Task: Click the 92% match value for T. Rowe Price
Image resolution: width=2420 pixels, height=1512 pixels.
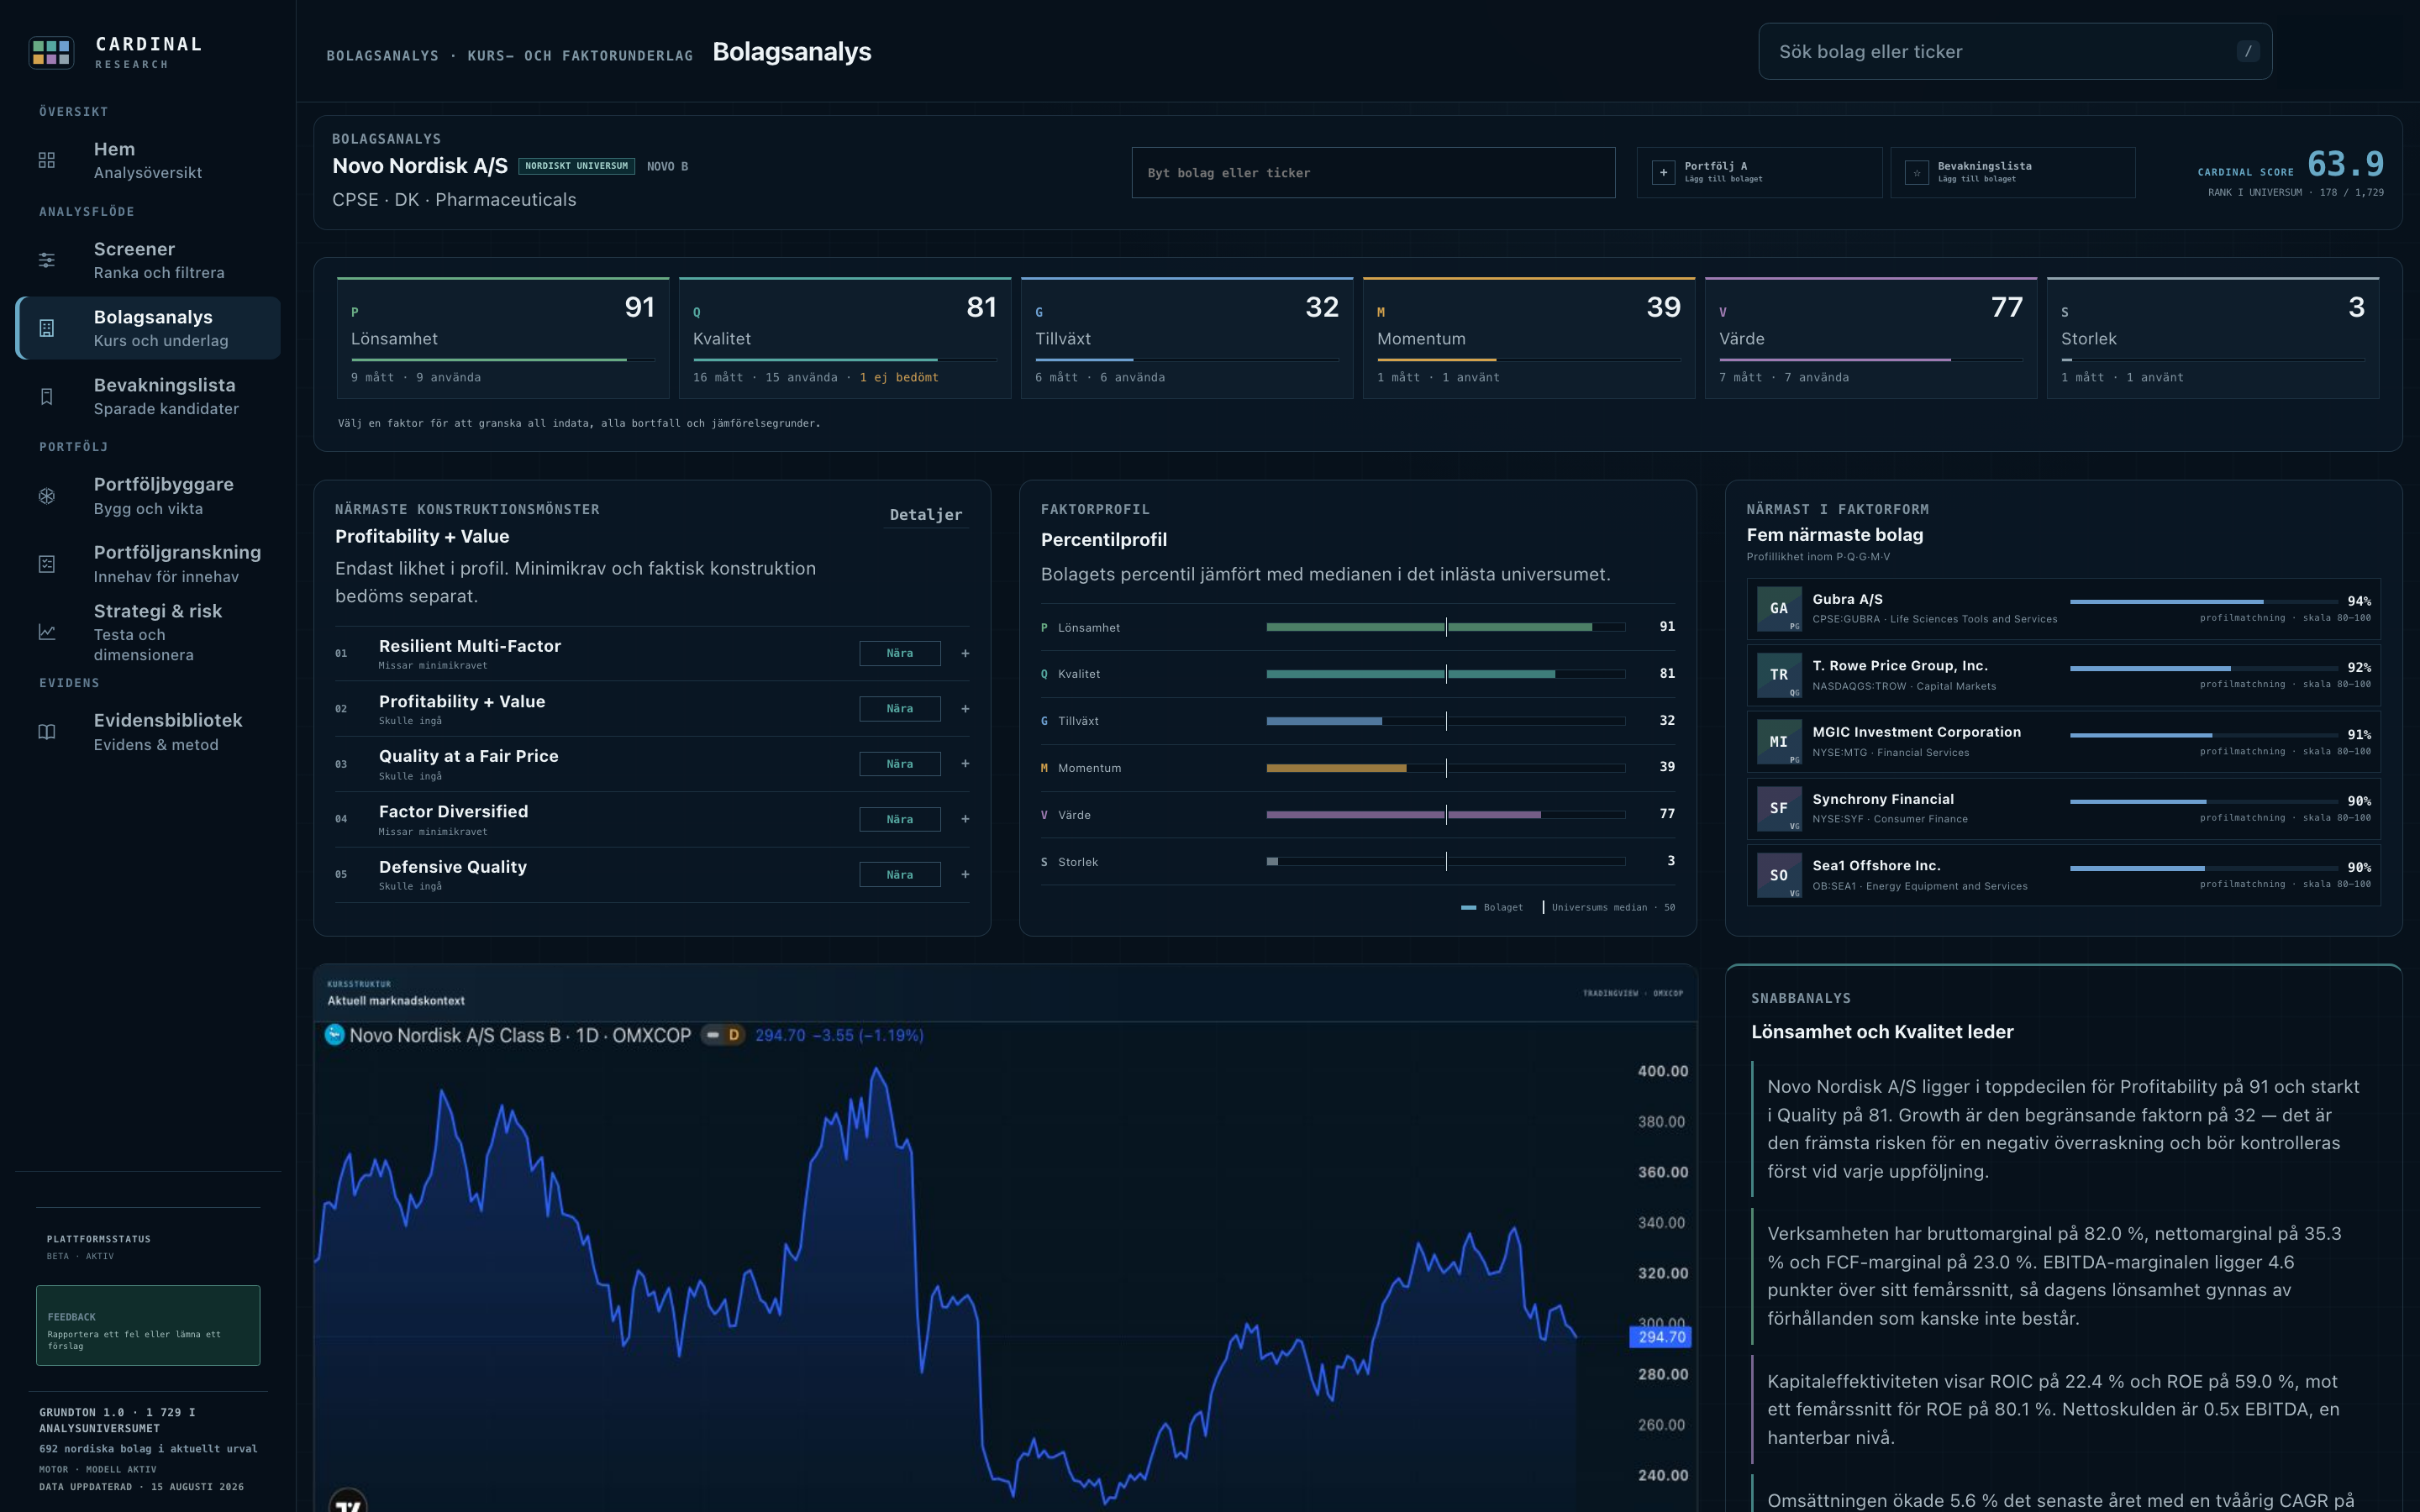Action: (2359, 667)
